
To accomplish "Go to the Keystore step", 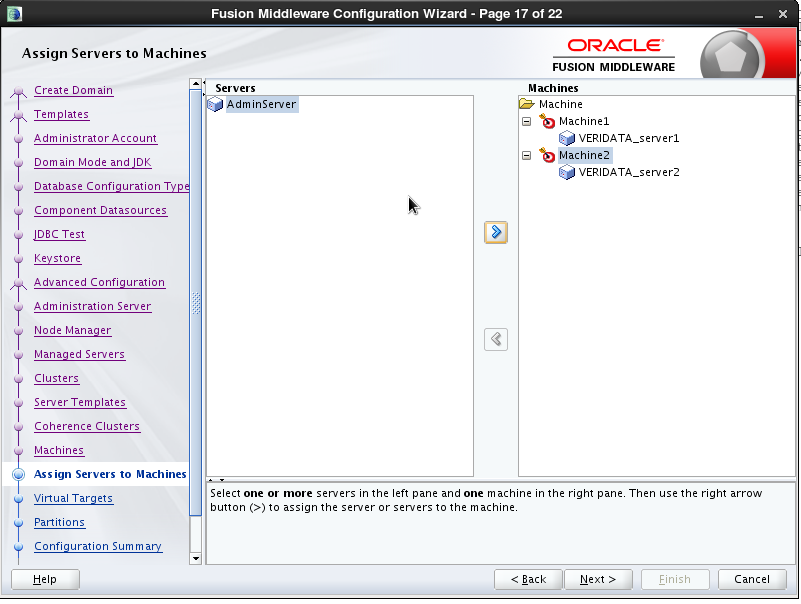I will pos(57,259).
